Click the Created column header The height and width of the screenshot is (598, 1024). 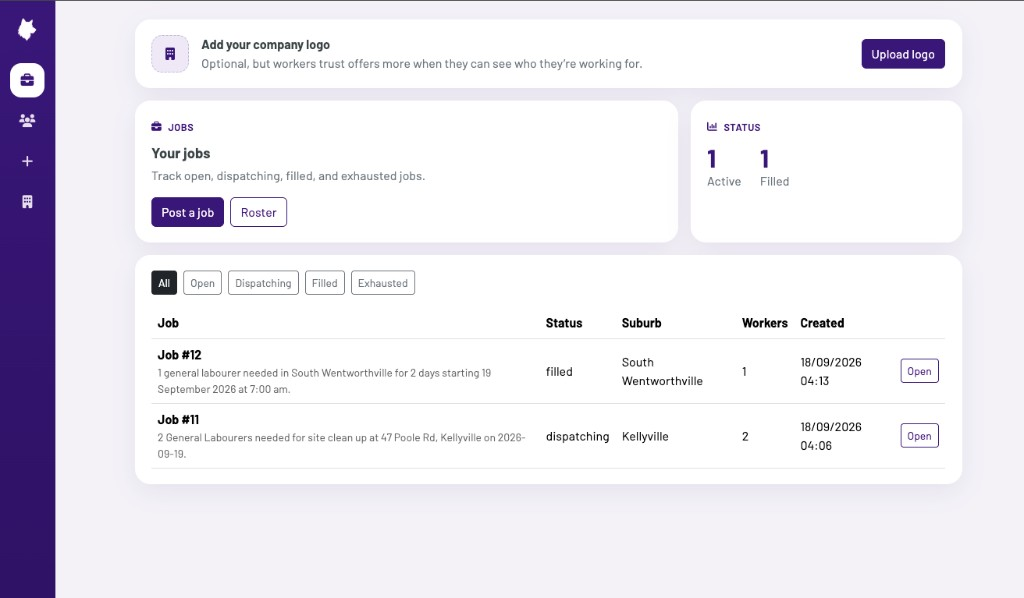pos(822,323)
